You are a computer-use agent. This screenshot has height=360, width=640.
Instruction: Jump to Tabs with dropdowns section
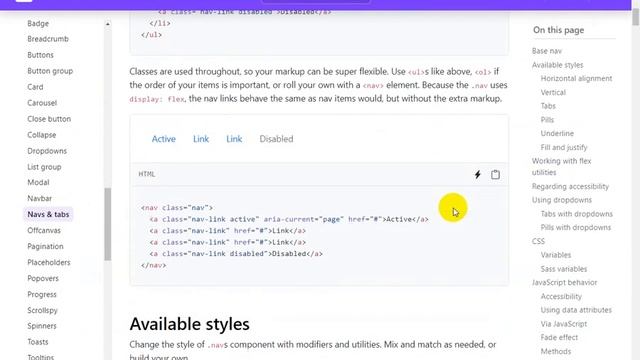click(576, 214)
